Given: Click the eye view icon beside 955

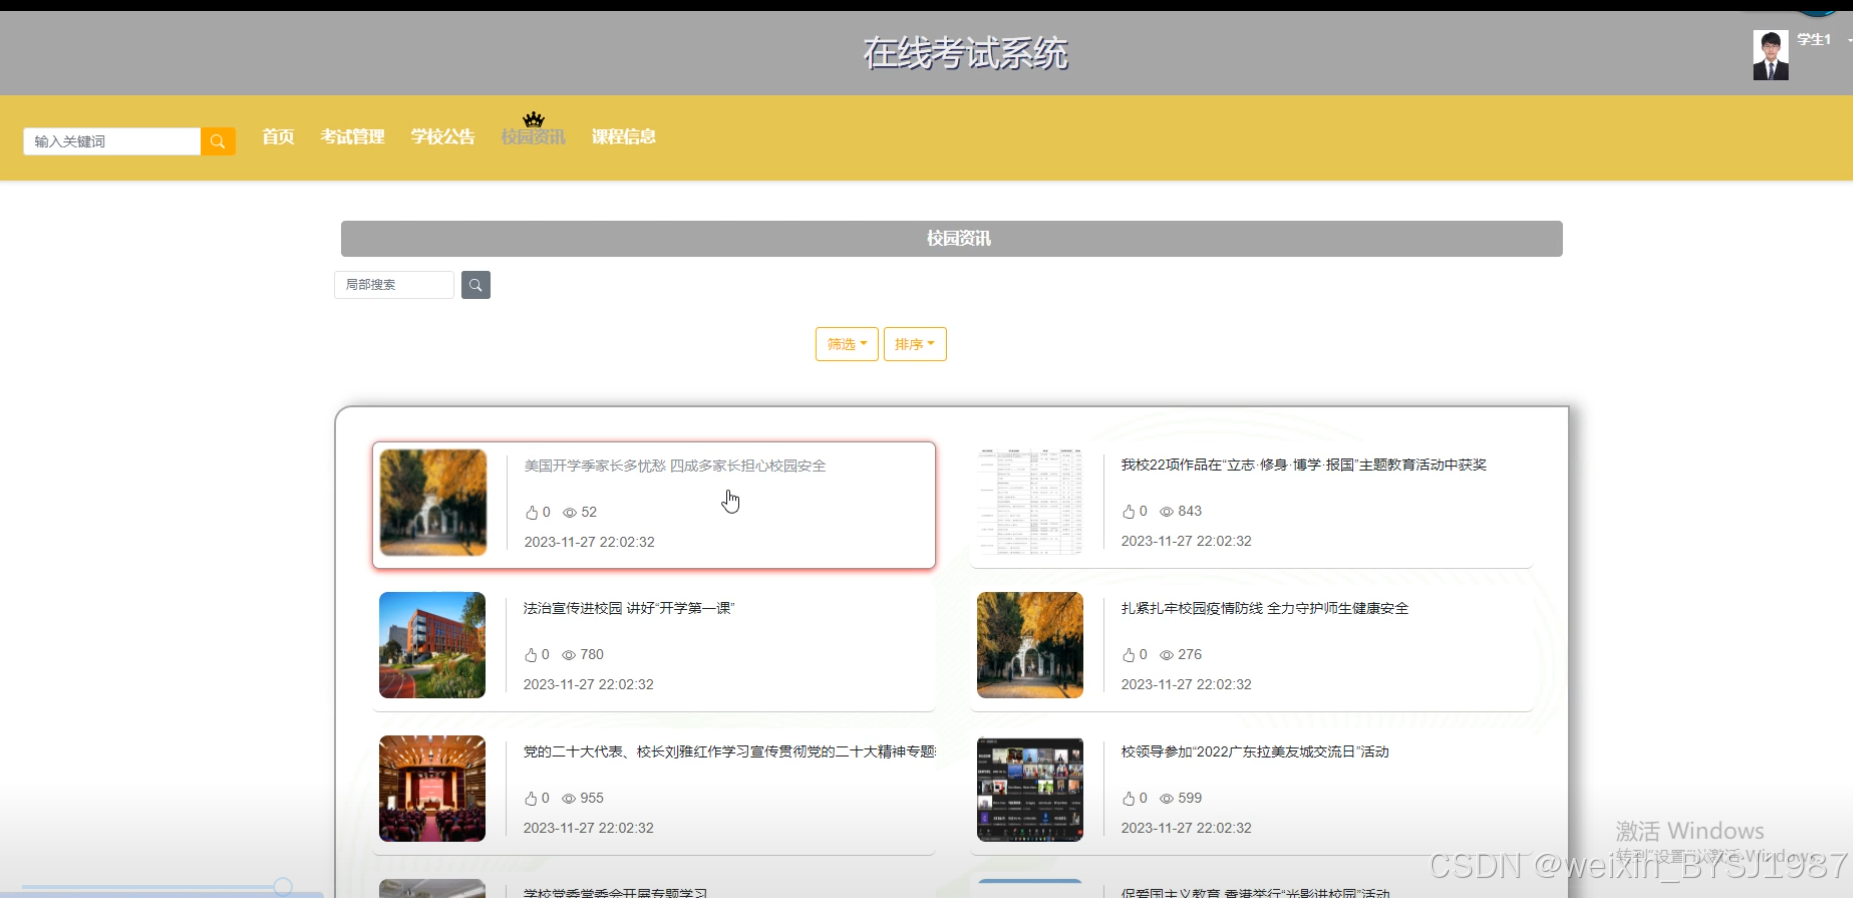Looking at the screenshot, I should [569, 799].
